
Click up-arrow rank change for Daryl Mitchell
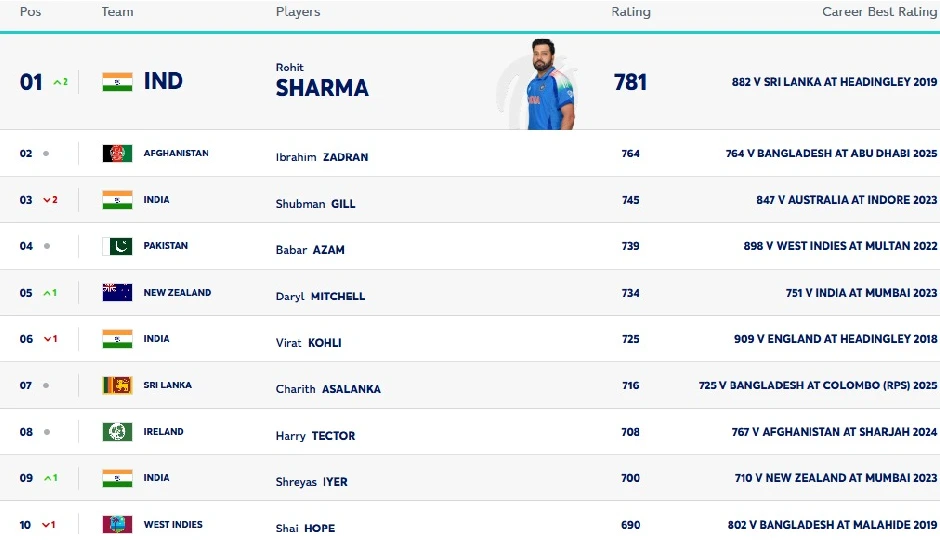pos(50,293)
